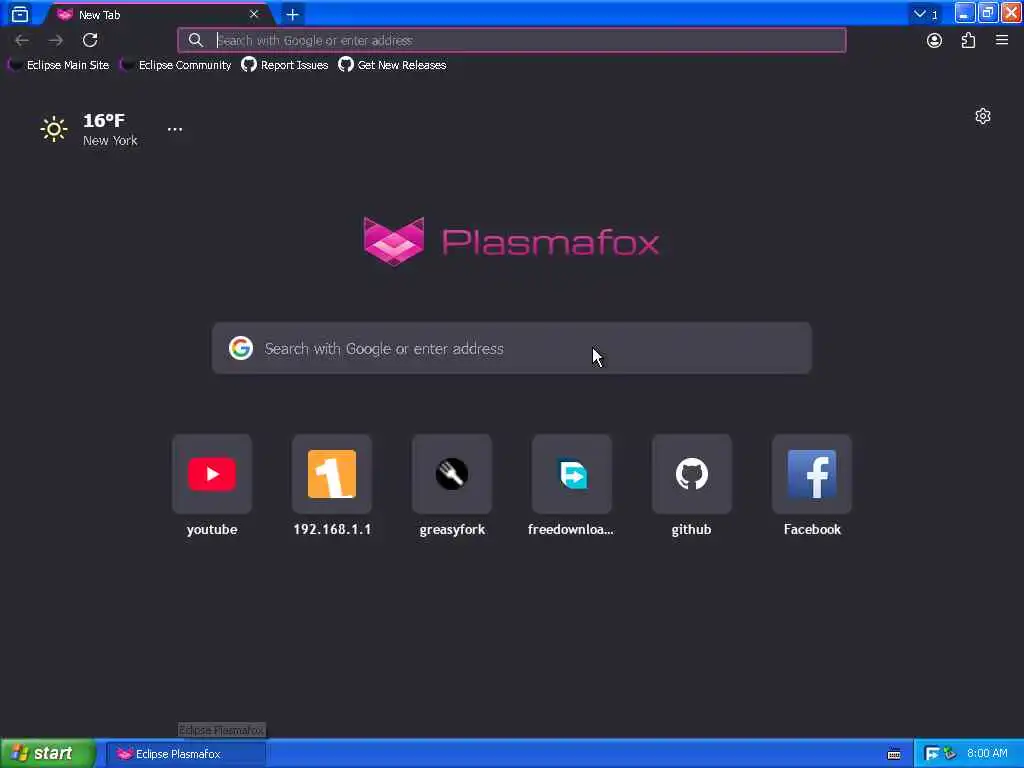Click the sunny weather icon
This screenshot has width=1024, height=768.
coord(54,129)
